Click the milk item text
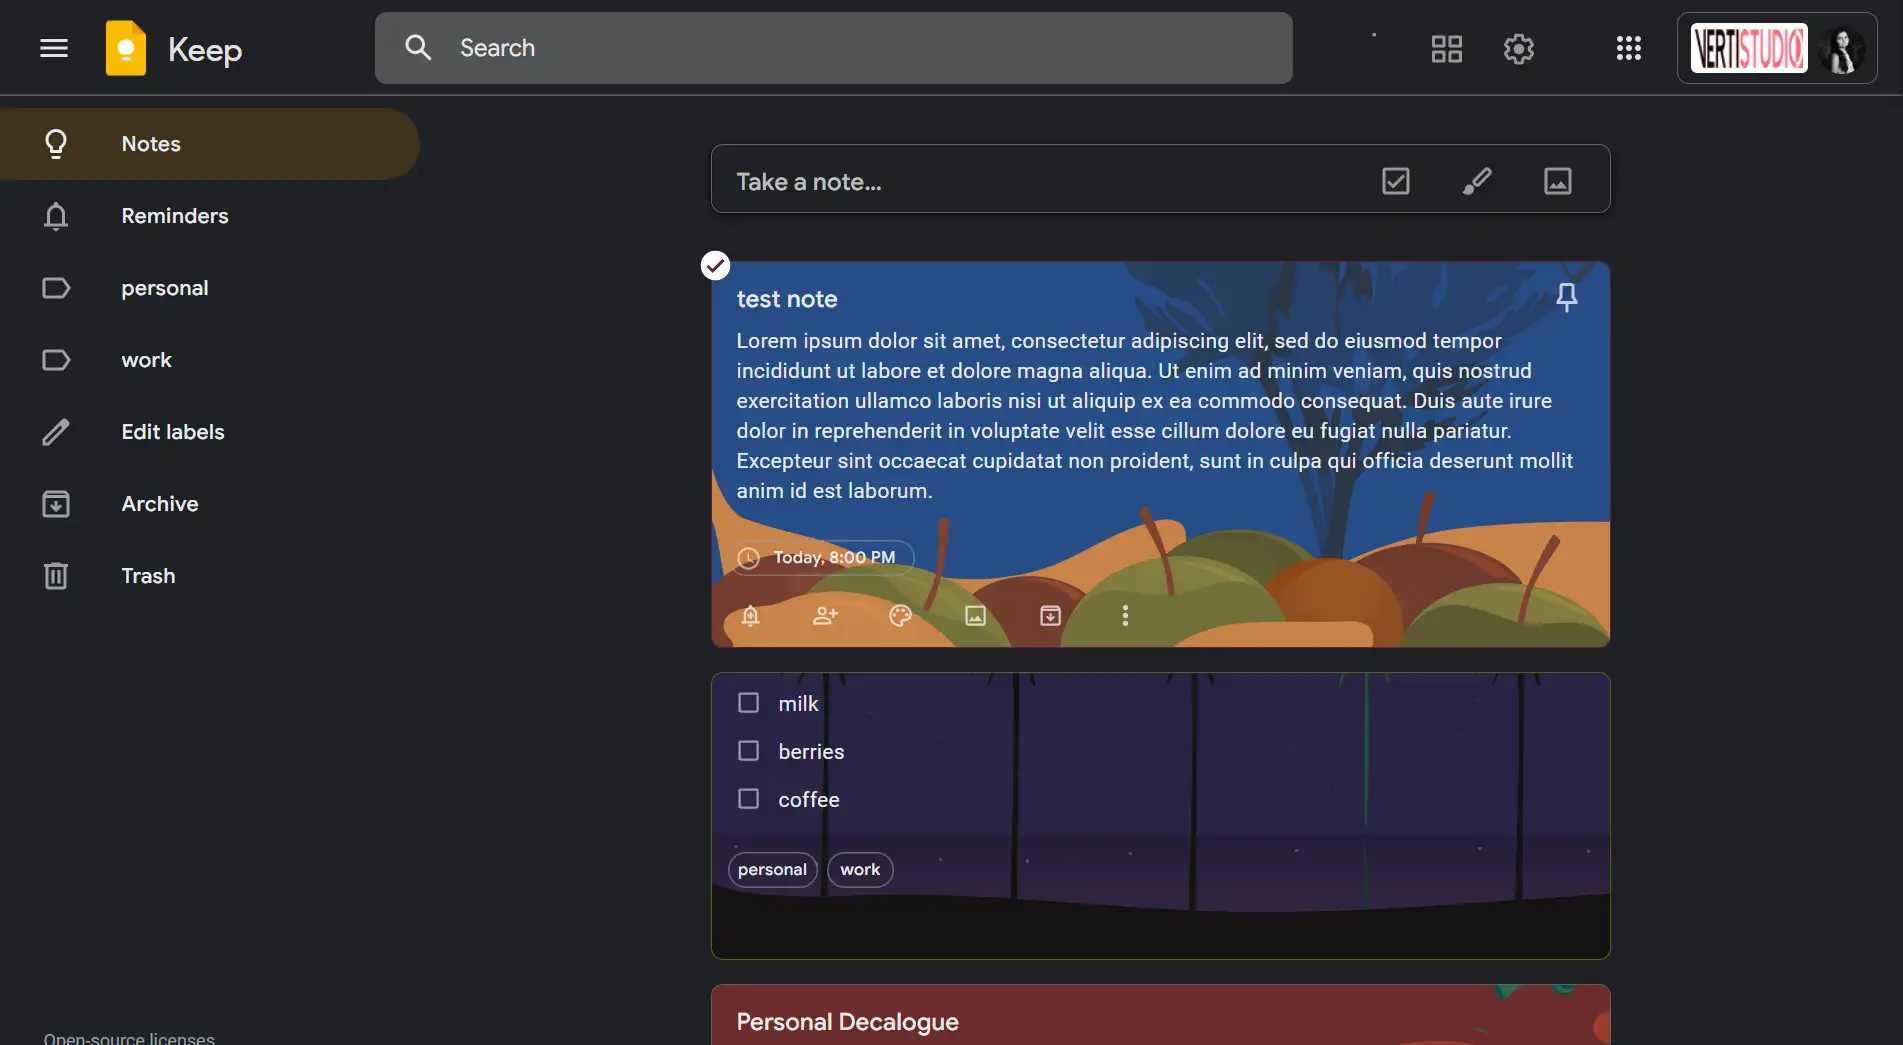The width and height of the screenshot is (1903, 1045). [798, 703]
